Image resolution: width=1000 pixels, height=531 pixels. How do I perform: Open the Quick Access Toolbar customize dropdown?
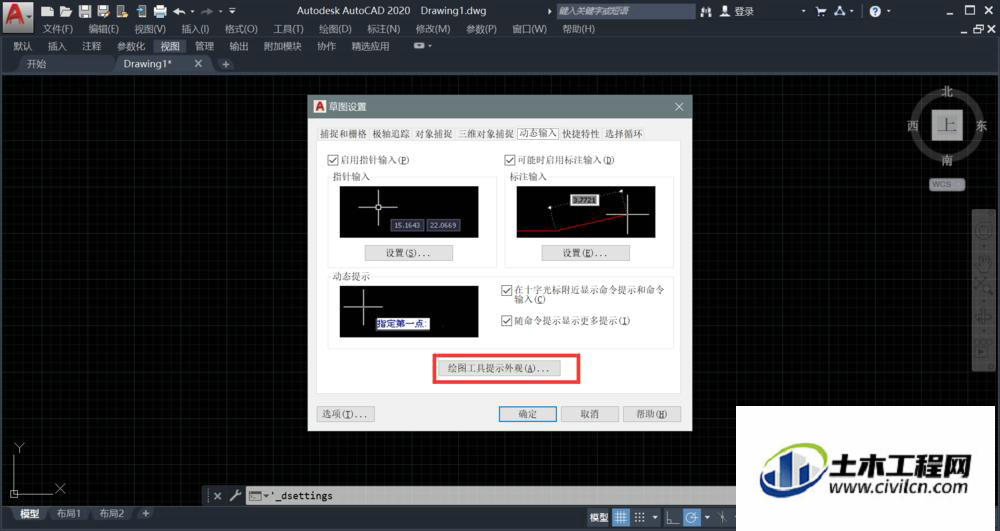click(232, 11)
